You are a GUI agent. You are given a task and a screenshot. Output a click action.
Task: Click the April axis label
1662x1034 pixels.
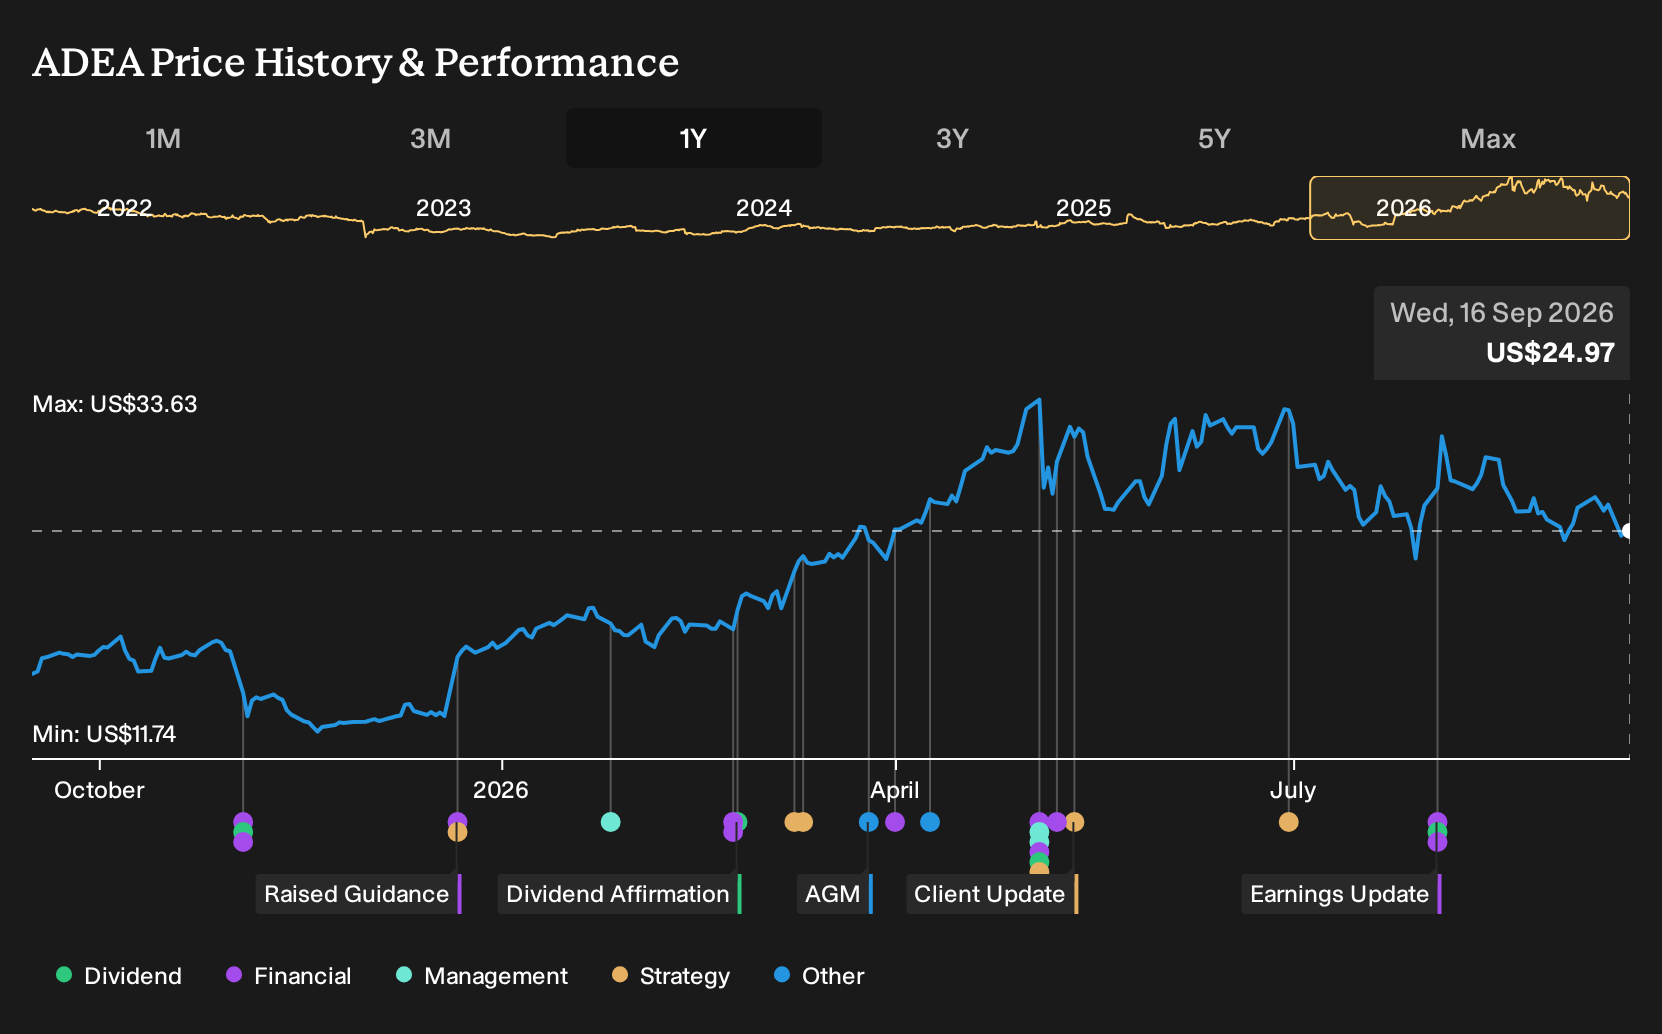click(895, 790)
